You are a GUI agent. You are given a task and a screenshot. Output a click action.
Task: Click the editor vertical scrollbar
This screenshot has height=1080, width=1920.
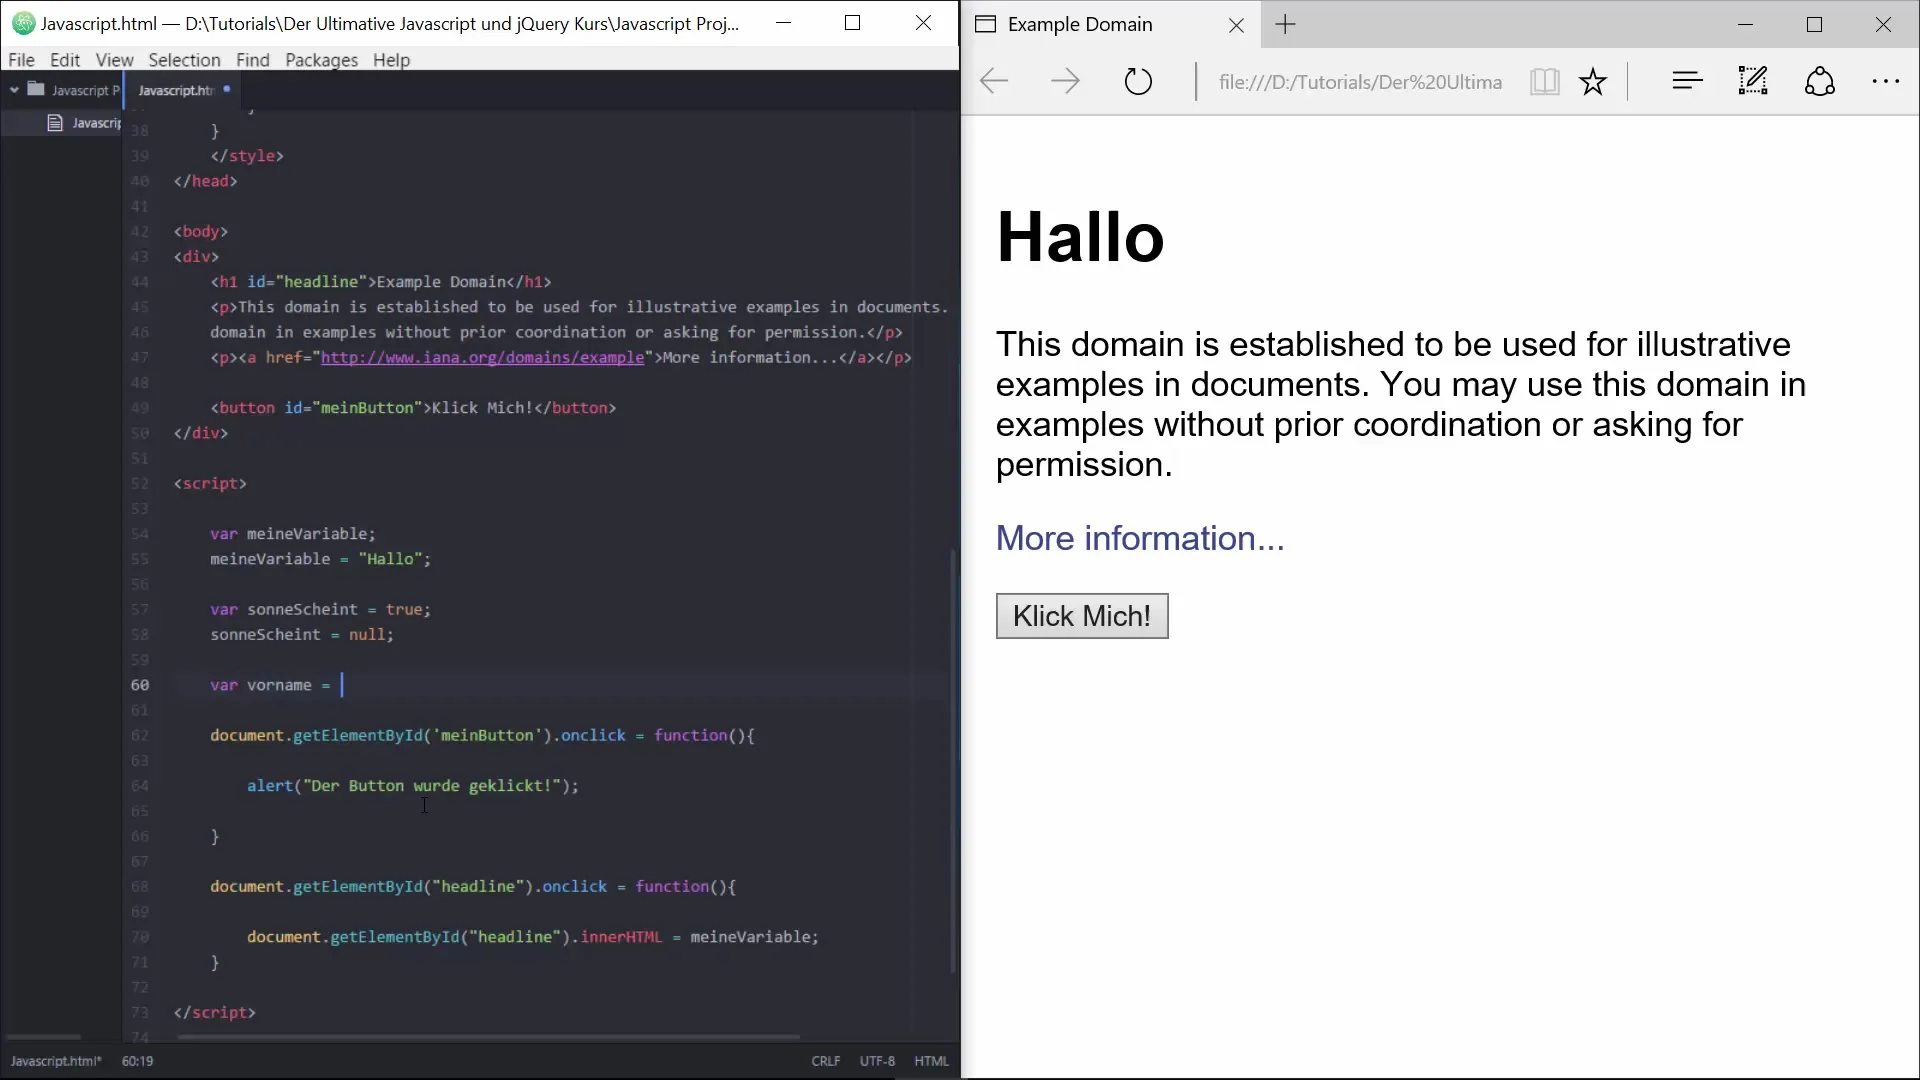(953, 760)
